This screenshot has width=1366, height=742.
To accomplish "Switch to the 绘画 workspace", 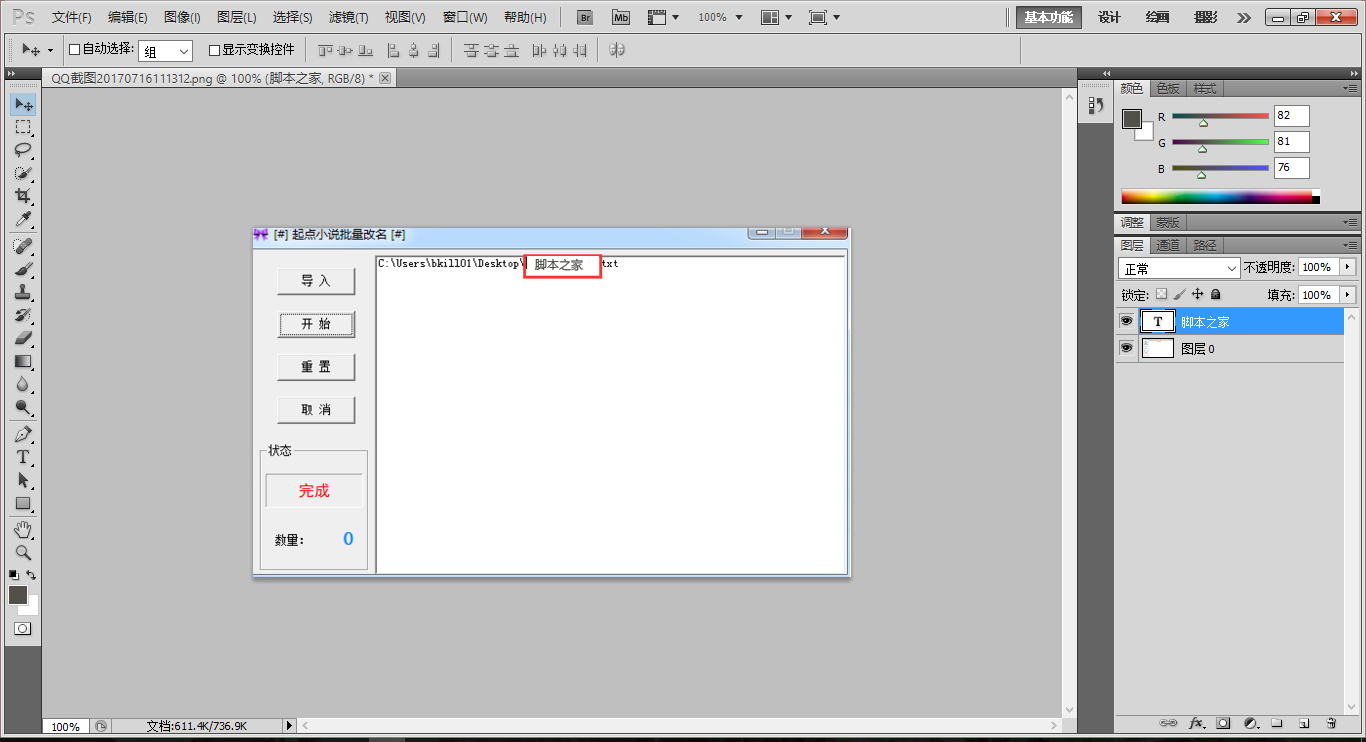I will click(1157, 18).
